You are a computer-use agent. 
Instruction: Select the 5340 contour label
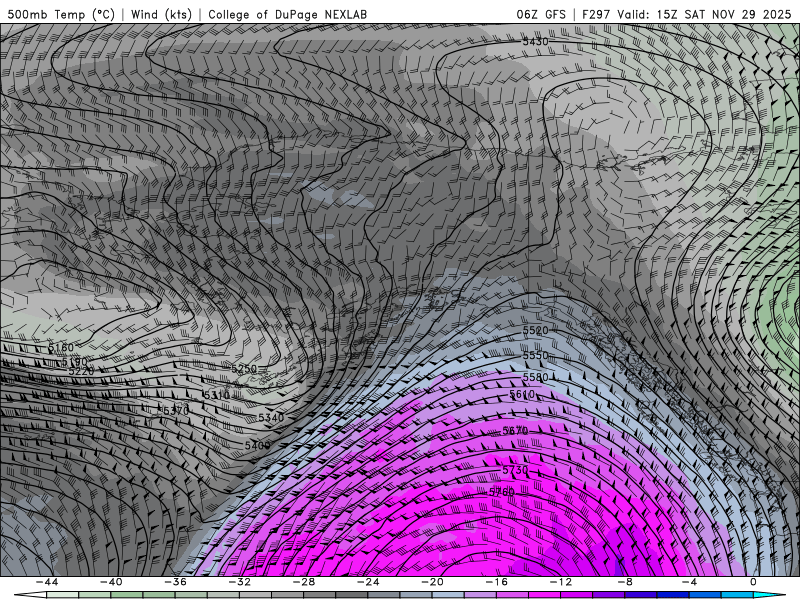[x=271, y=418]
